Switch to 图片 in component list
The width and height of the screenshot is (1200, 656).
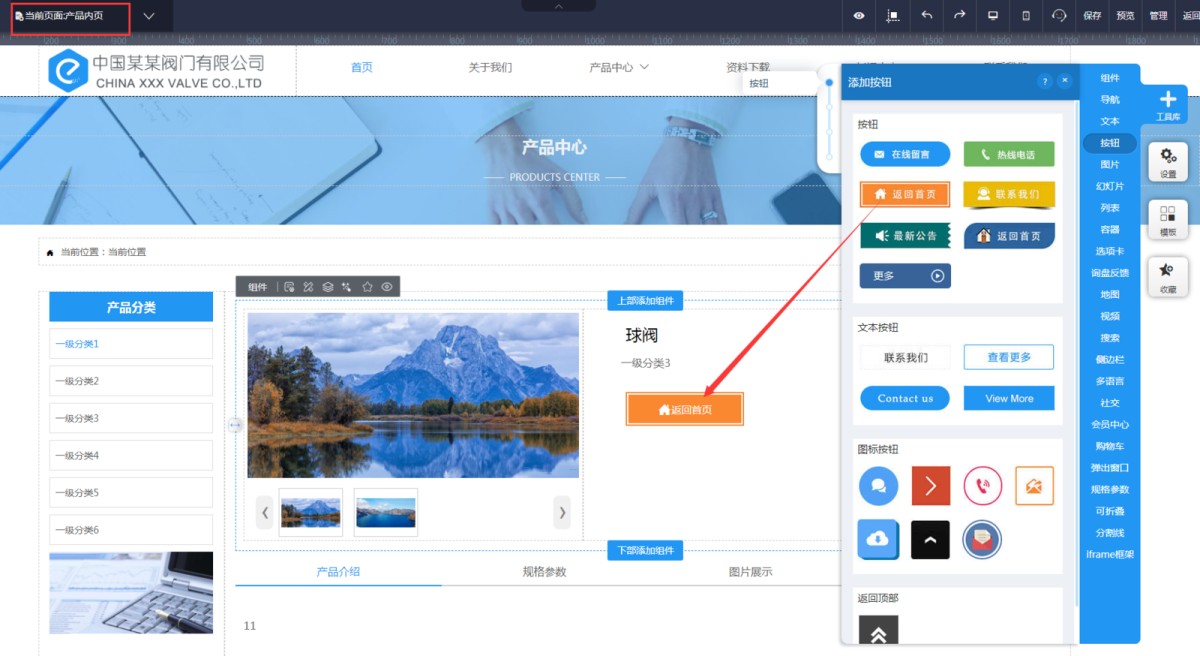pyautogui.click(x=1110, y=164)
